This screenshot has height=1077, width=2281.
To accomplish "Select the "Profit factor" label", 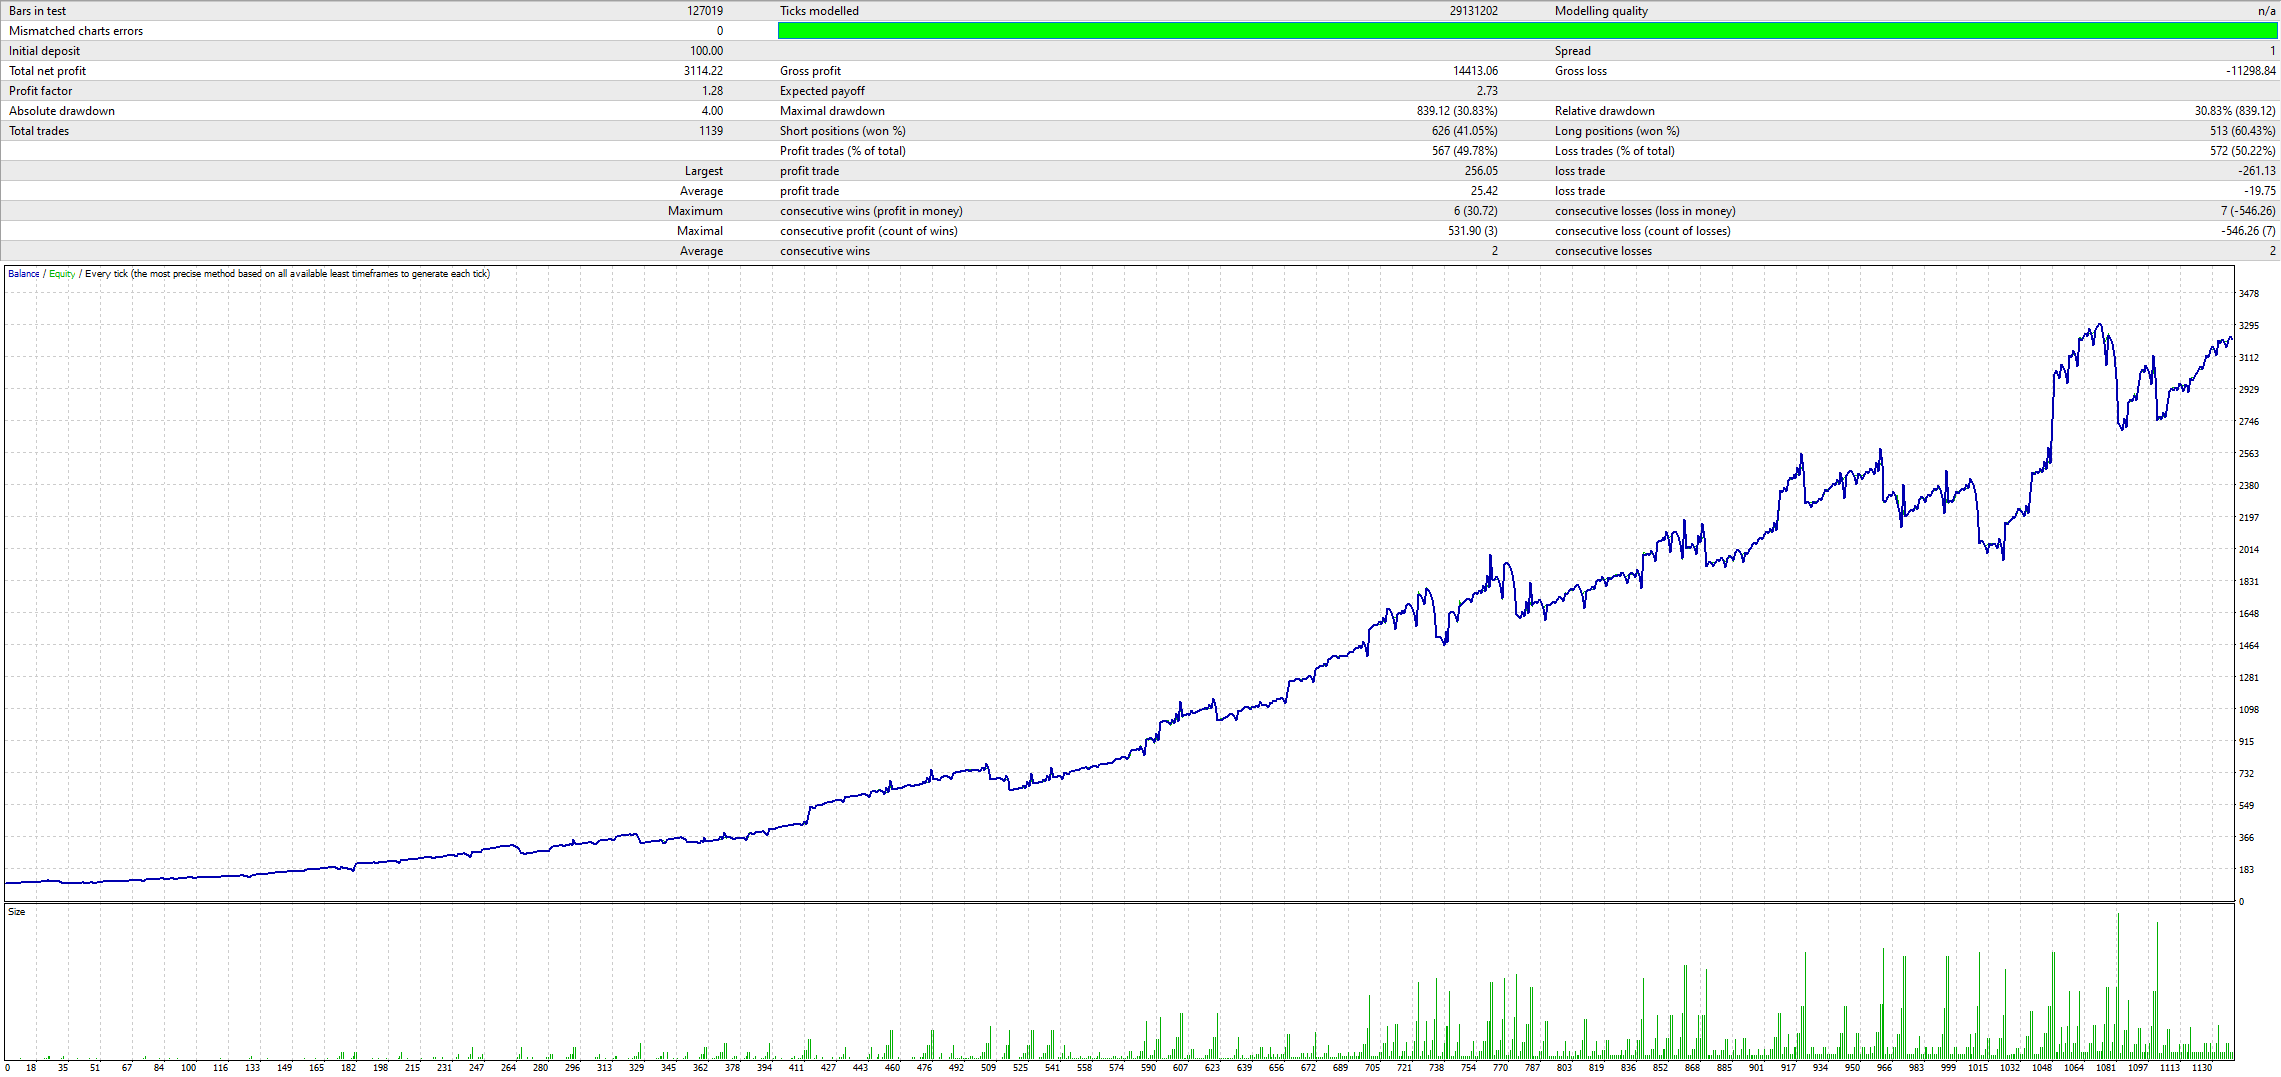I will pyautogui.click(x=41, y=91).
